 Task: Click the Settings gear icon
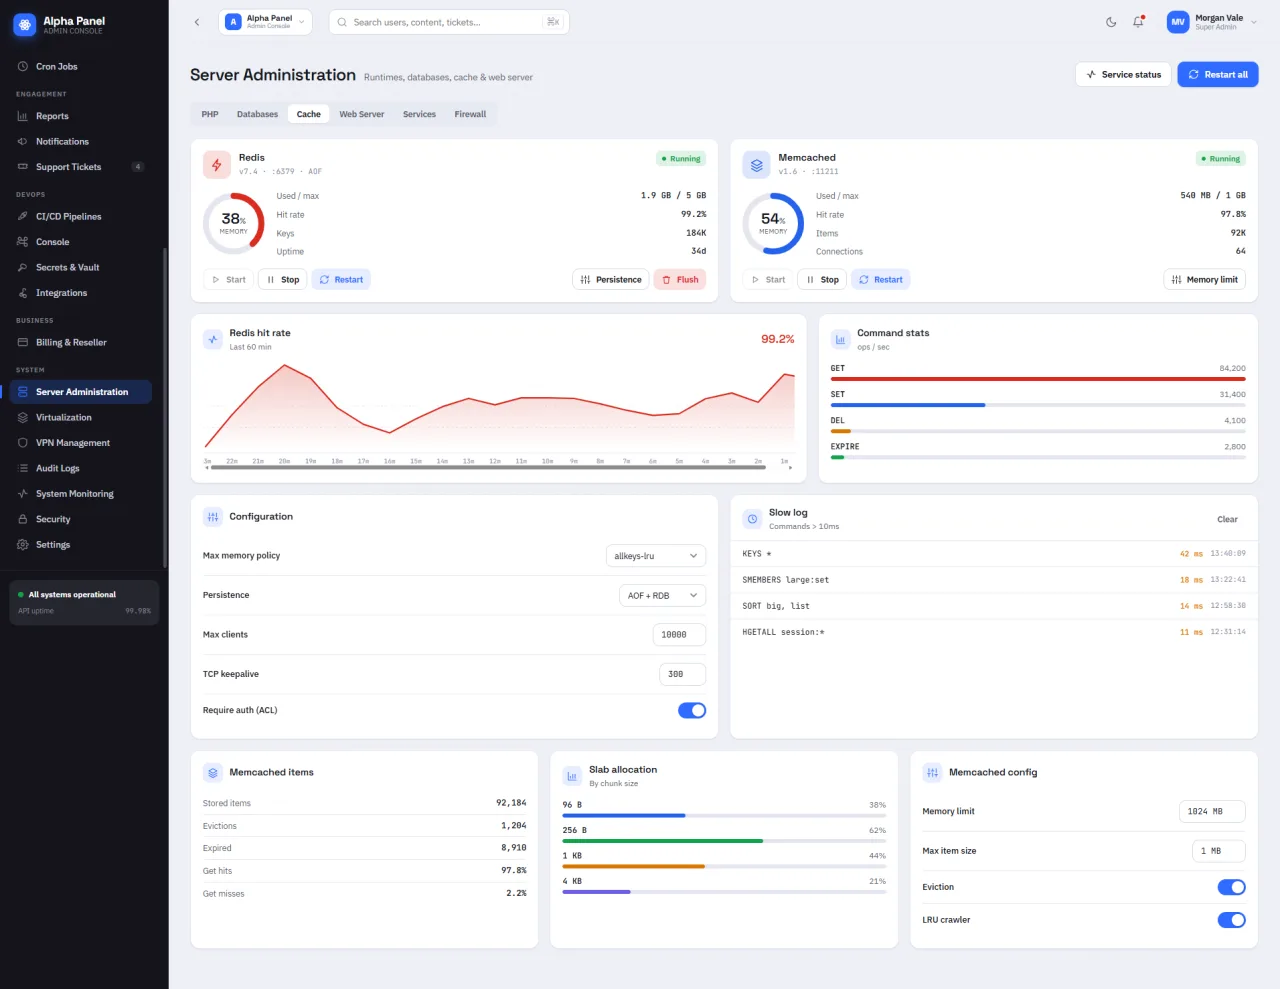[23, 545]
